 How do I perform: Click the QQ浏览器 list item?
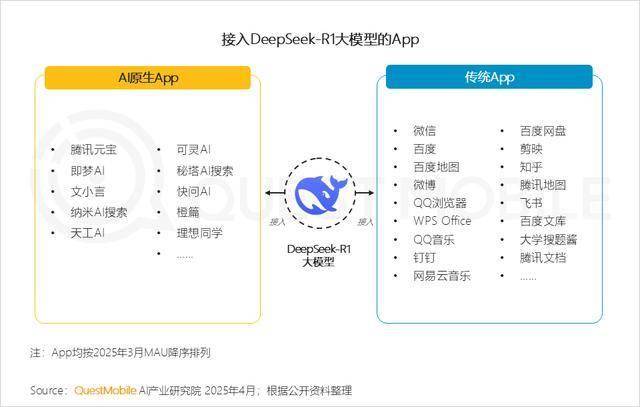pos(440,203)
